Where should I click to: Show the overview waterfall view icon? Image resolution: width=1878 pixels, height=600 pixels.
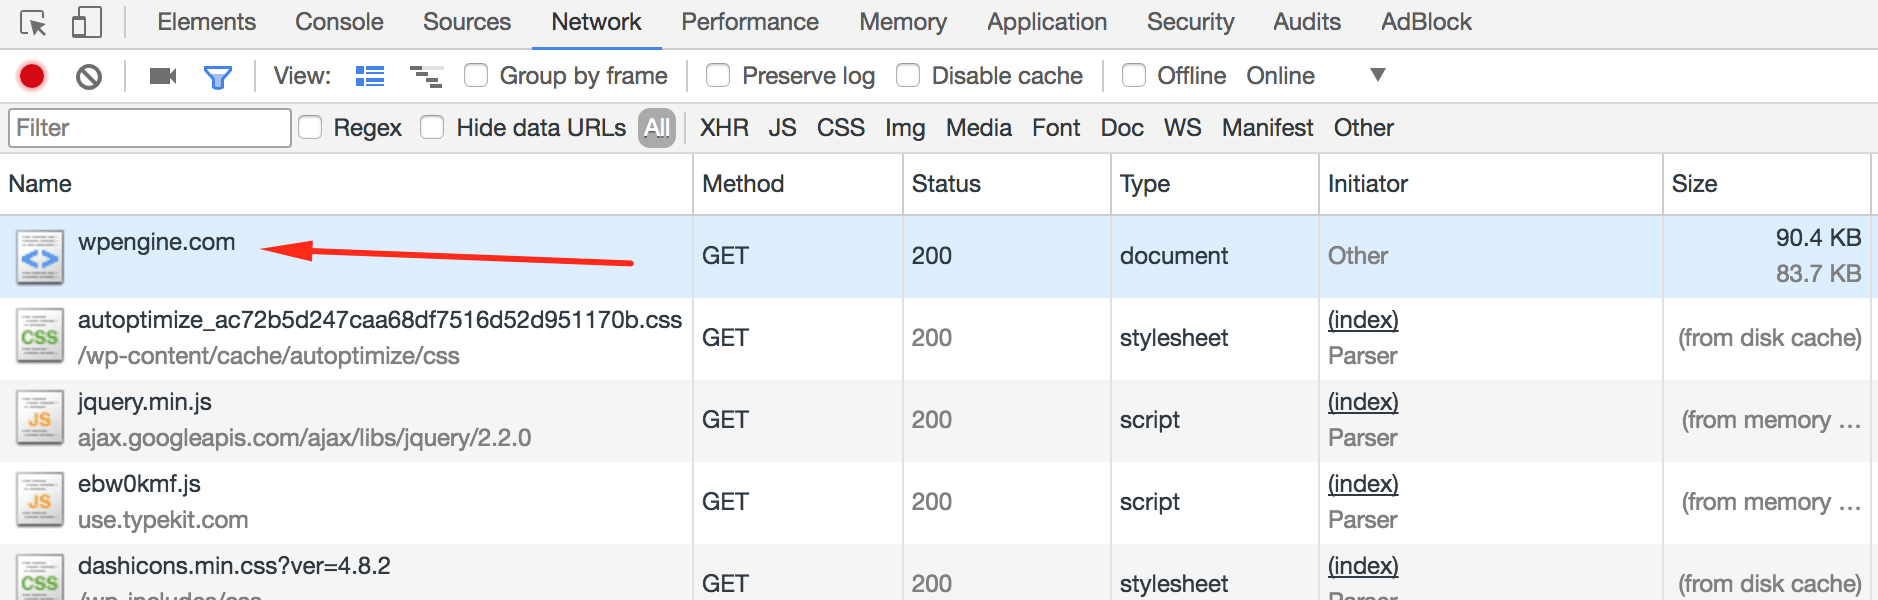click(x=426, y=76)
